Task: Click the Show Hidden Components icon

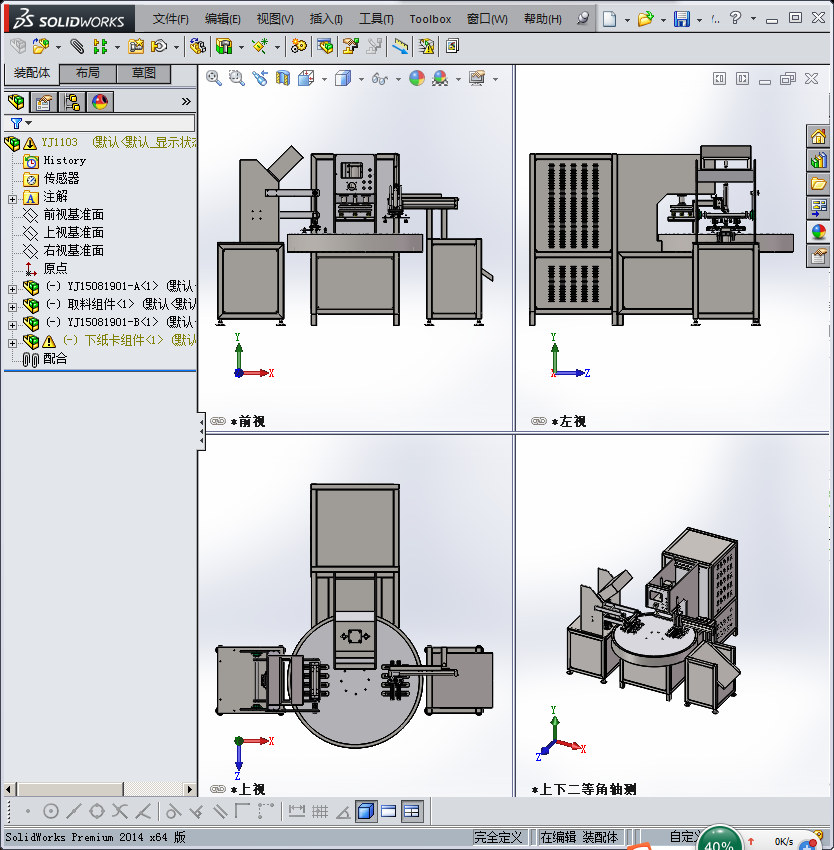Action: coord(197,47)
